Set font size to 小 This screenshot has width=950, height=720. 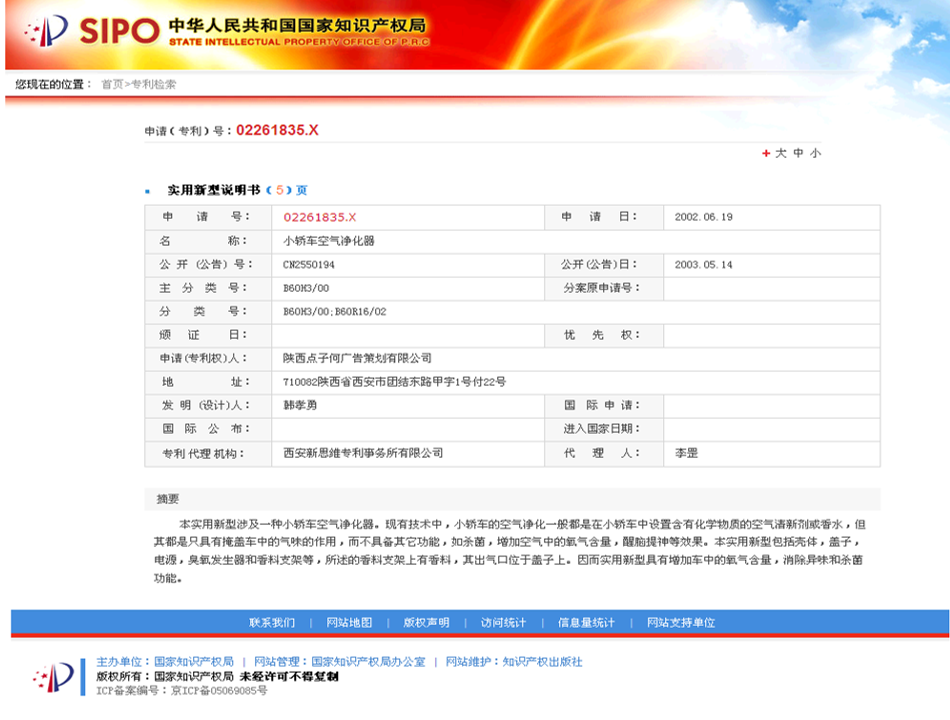click(815, 153)
